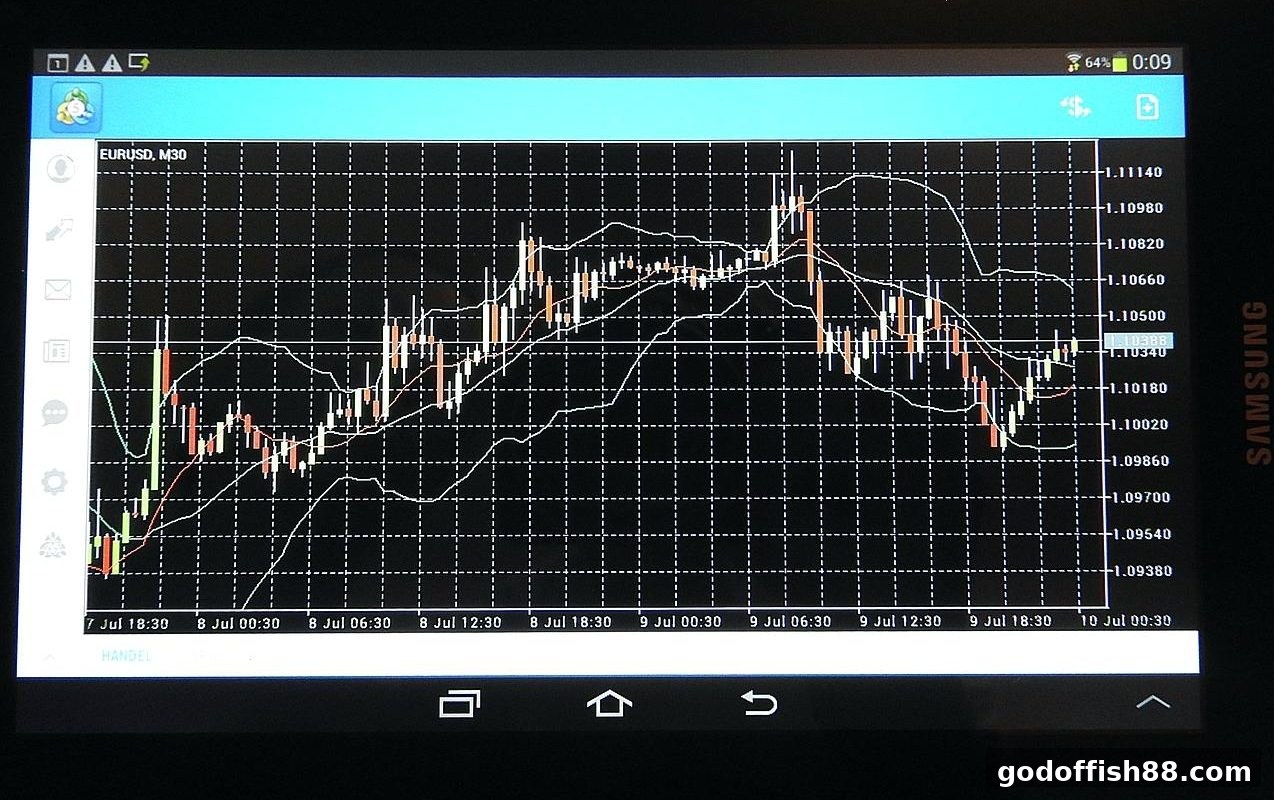Tap the dollar symbol switch icon
Viewport: 1274px width, 800px height.
1076,107
